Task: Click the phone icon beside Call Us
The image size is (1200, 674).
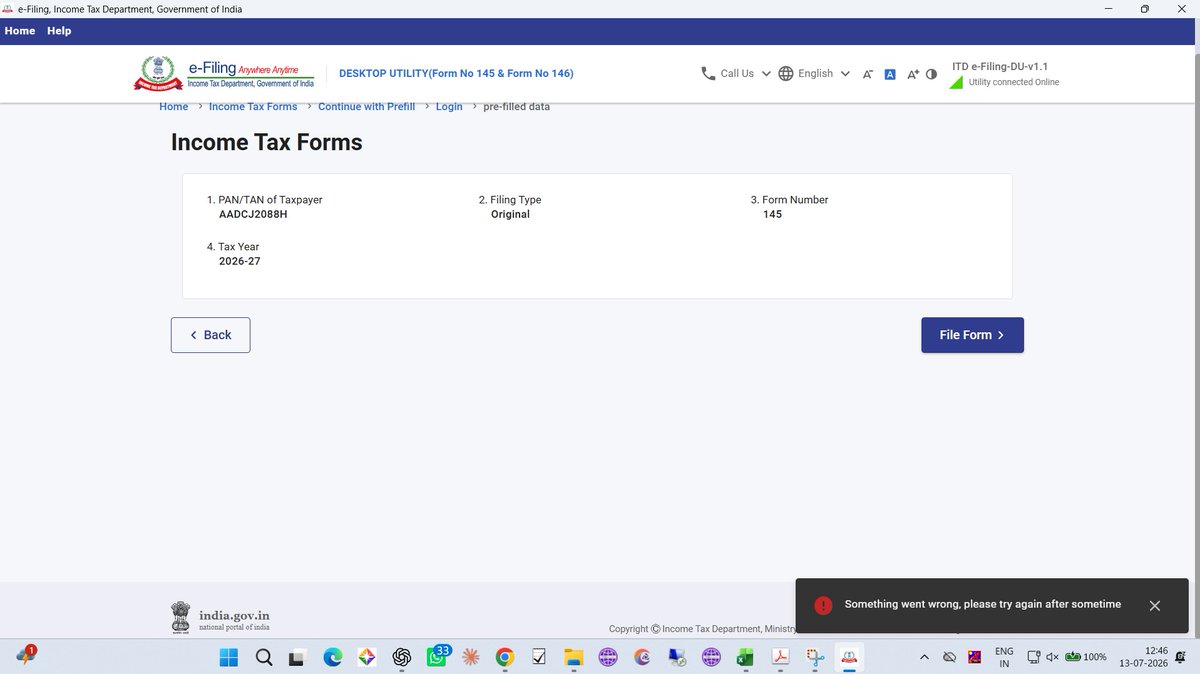Action: coord(708,73)
